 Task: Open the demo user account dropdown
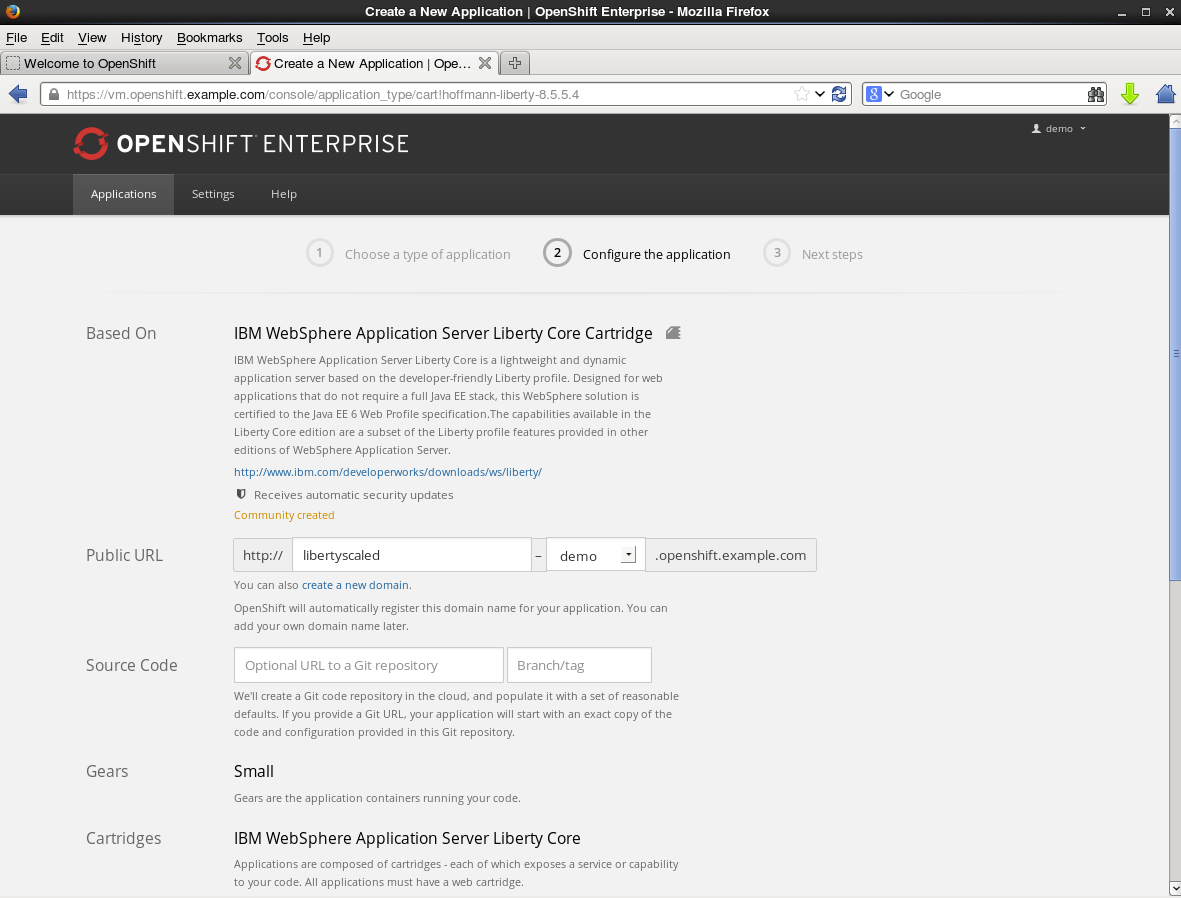click(x=1059, y=129)
